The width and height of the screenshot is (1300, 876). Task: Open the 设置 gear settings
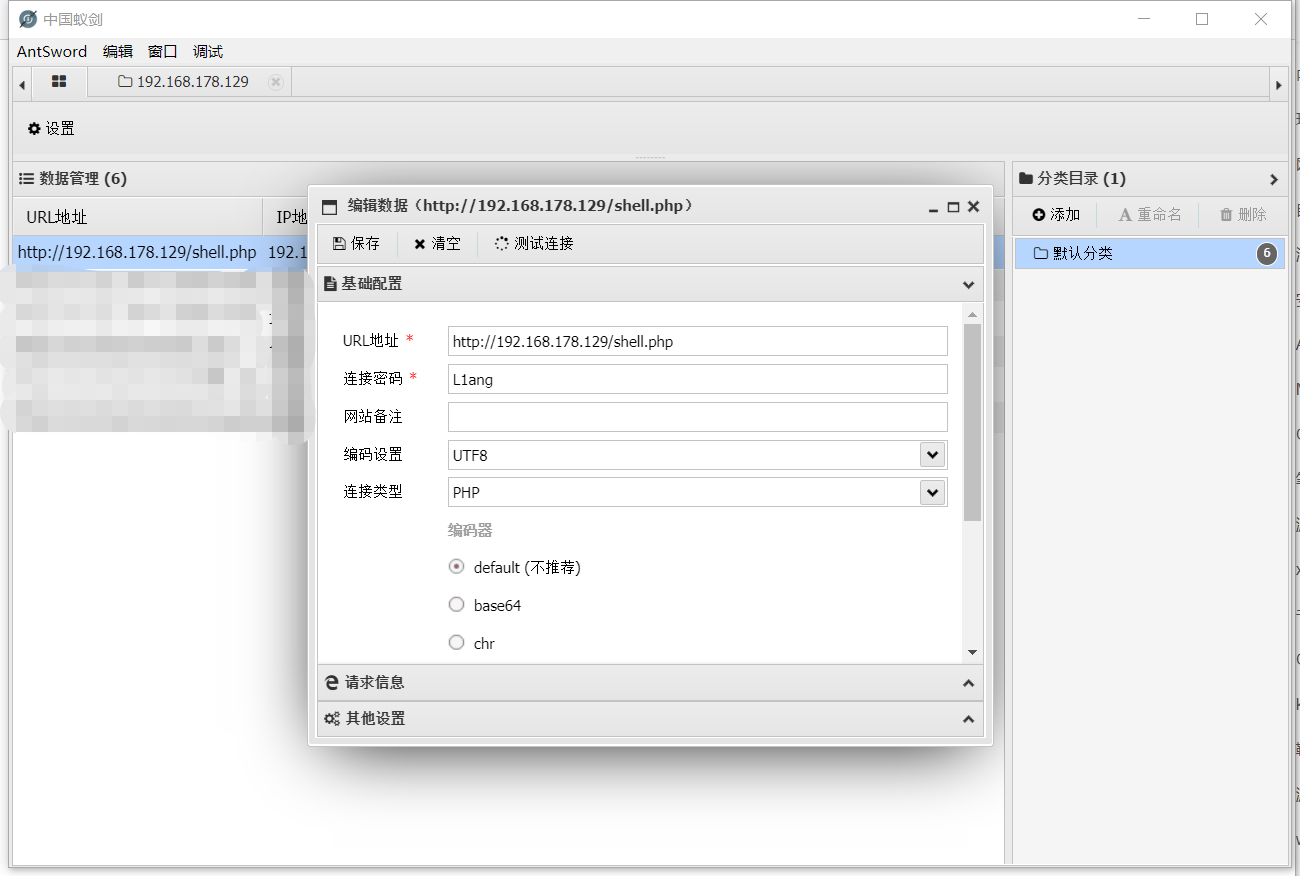tap(51, 129)
